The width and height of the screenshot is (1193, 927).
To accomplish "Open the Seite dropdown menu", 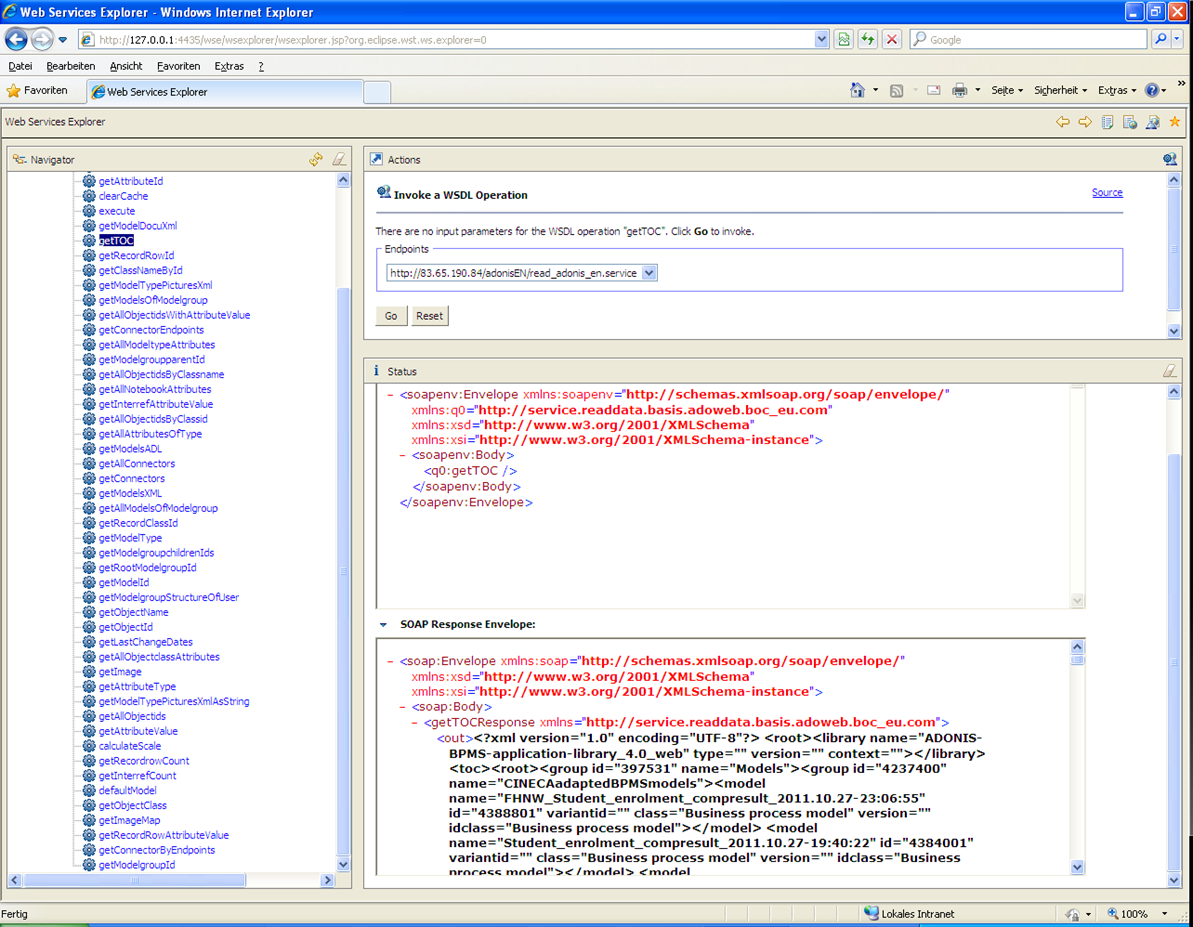I will point(1007,91).
